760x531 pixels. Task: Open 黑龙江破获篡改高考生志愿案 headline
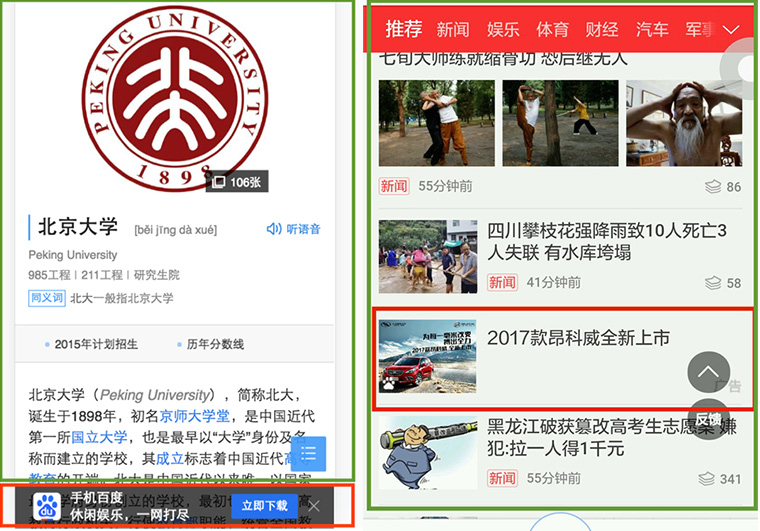612,437
